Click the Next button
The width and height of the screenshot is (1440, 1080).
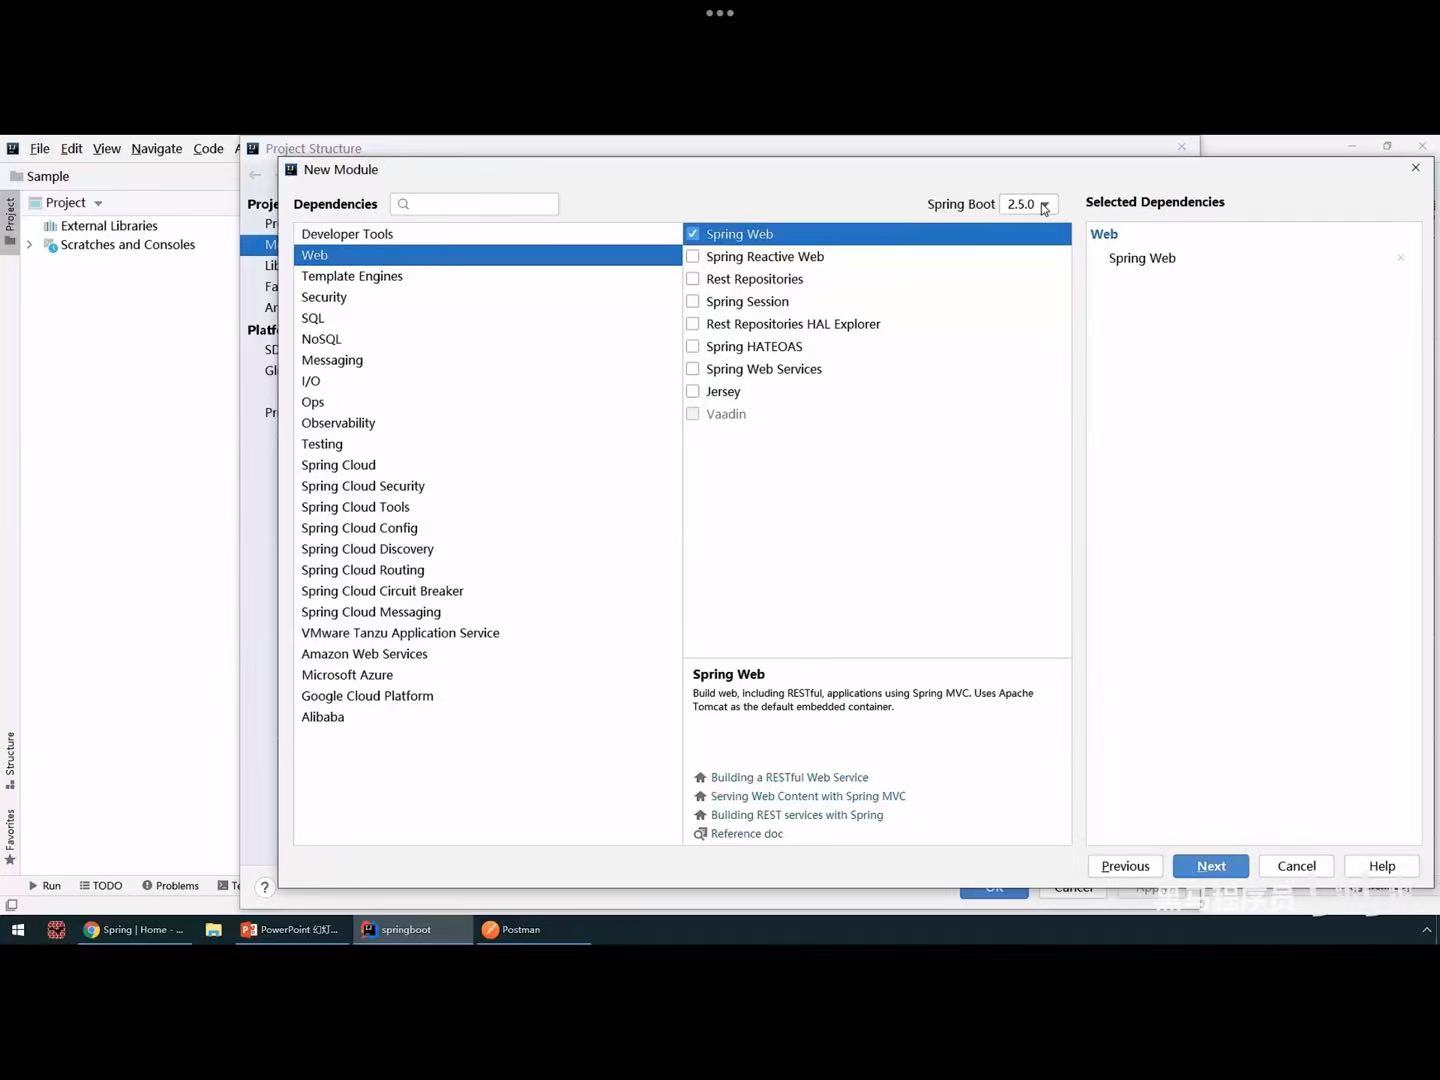tap(1211, 866)
